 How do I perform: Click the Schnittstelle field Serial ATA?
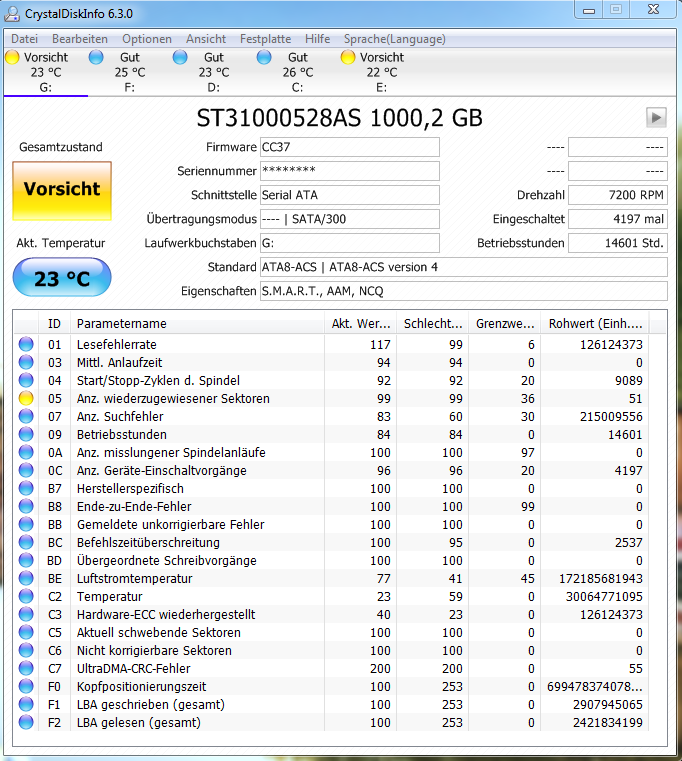(x=349, y=195)
